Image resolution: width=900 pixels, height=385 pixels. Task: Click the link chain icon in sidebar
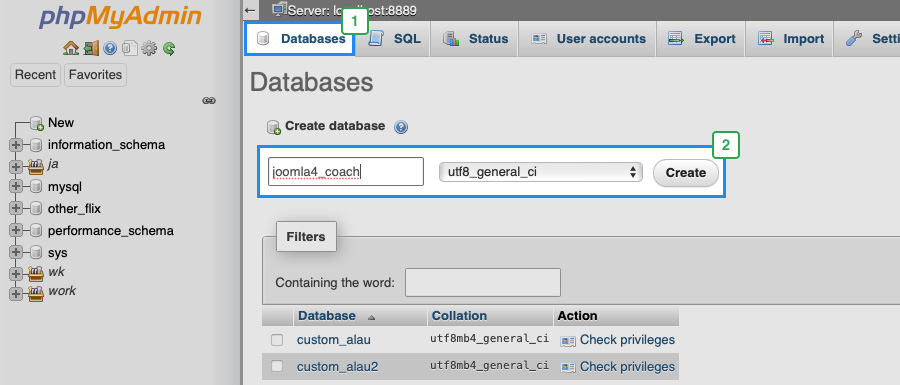[x=209, y=100]
